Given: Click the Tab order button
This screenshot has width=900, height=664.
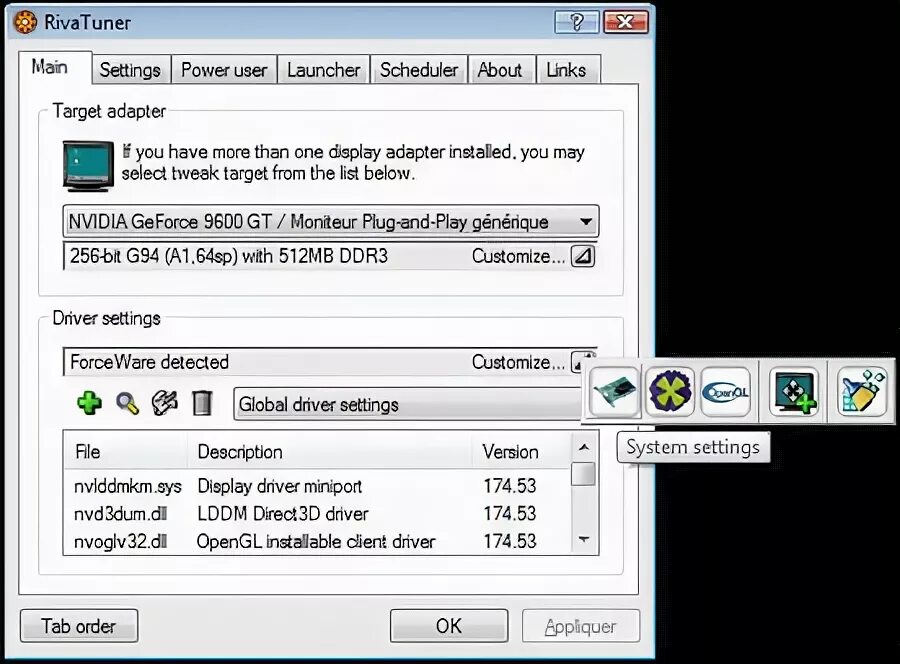Looking at the screenshot, I should [x=79, y=626].
